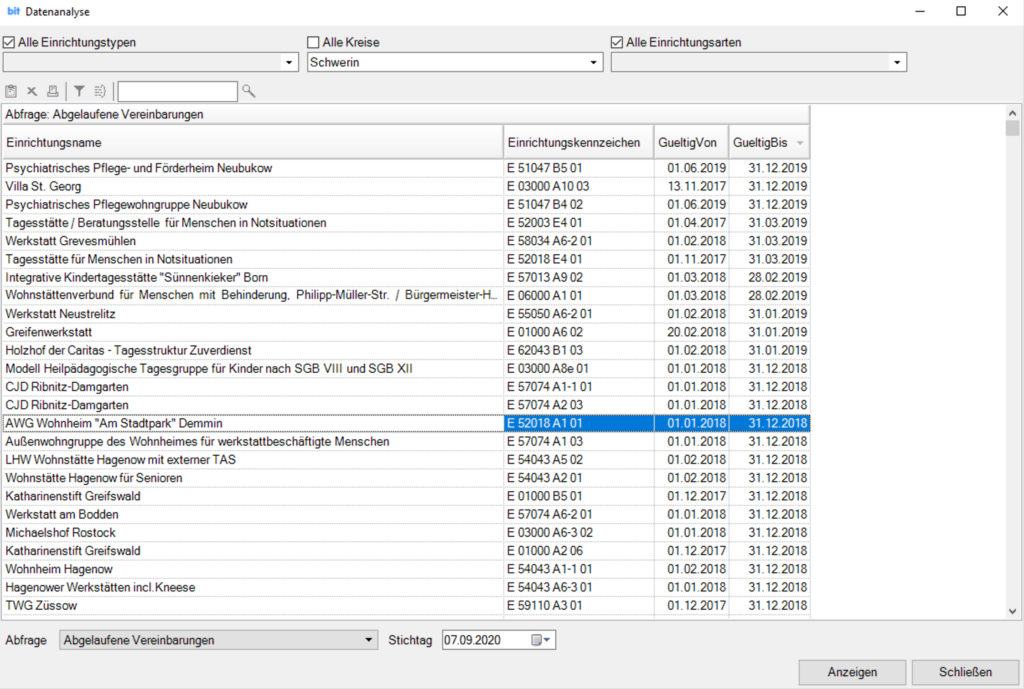The height and width of the screenshot is (689, 1024).
Task: Click the Schließen button
Action: click(965, 672)
